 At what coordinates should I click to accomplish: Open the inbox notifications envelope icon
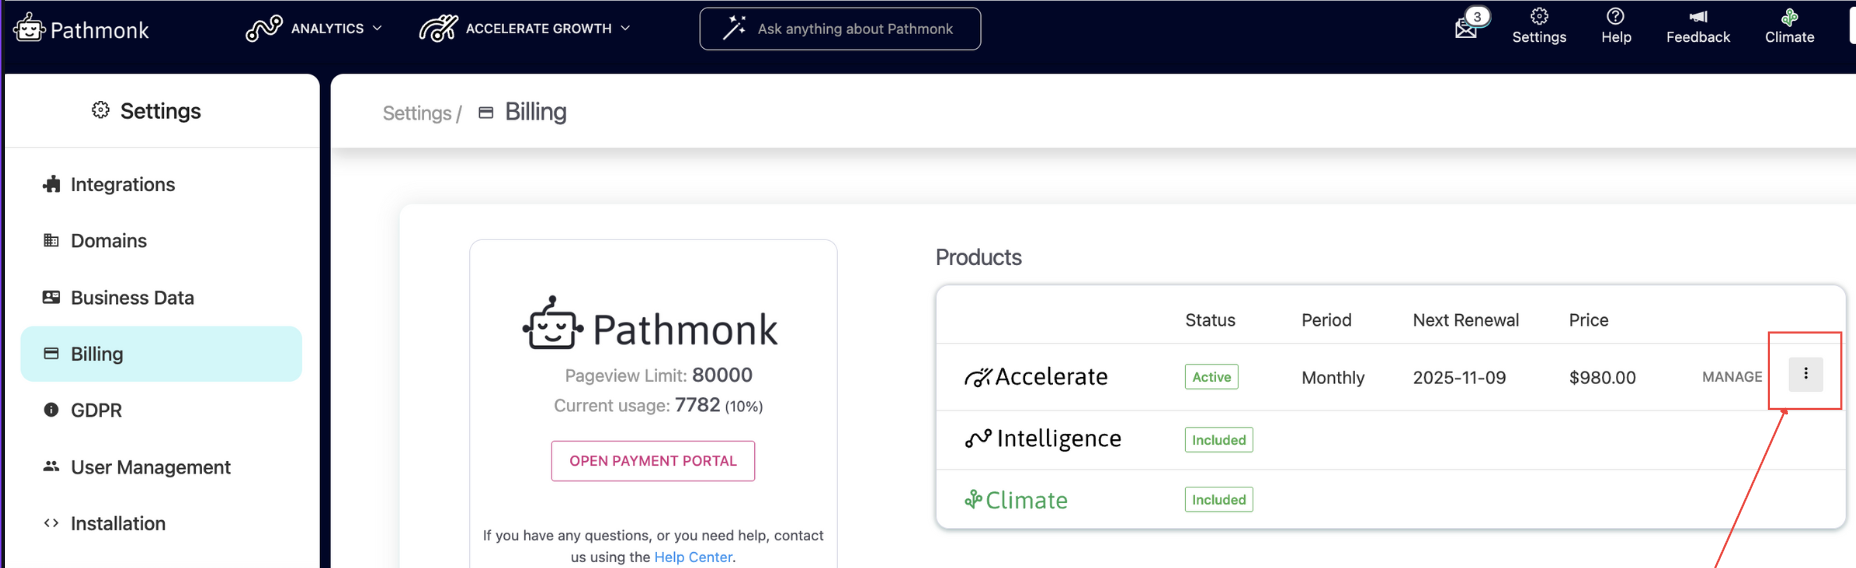pyautogui.click(x=1466, y=28)
